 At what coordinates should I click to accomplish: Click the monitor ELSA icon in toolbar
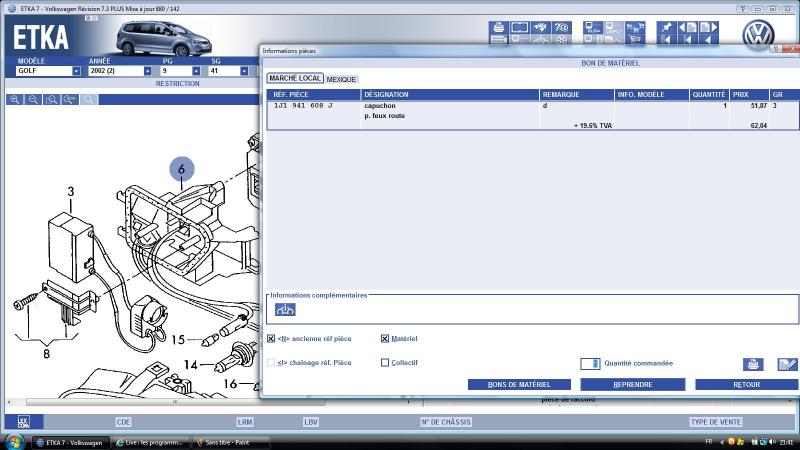(593, 28)
